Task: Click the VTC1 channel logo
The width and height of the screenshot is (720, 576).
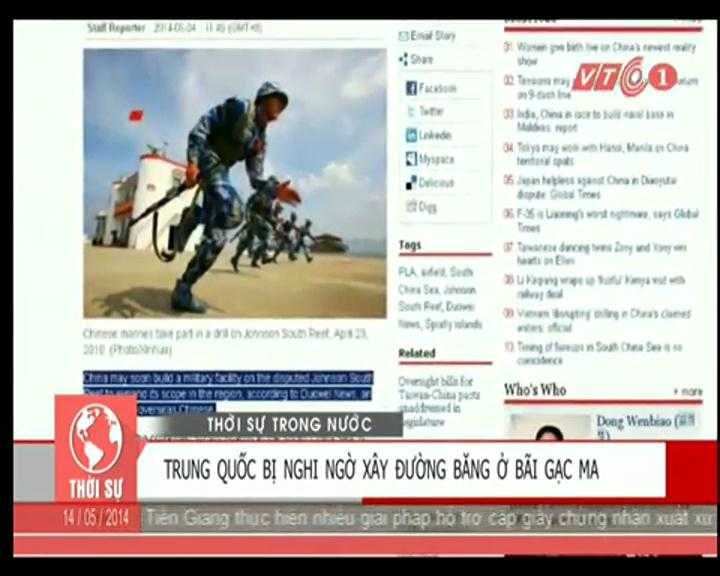Action: click(x=625, y=77)
